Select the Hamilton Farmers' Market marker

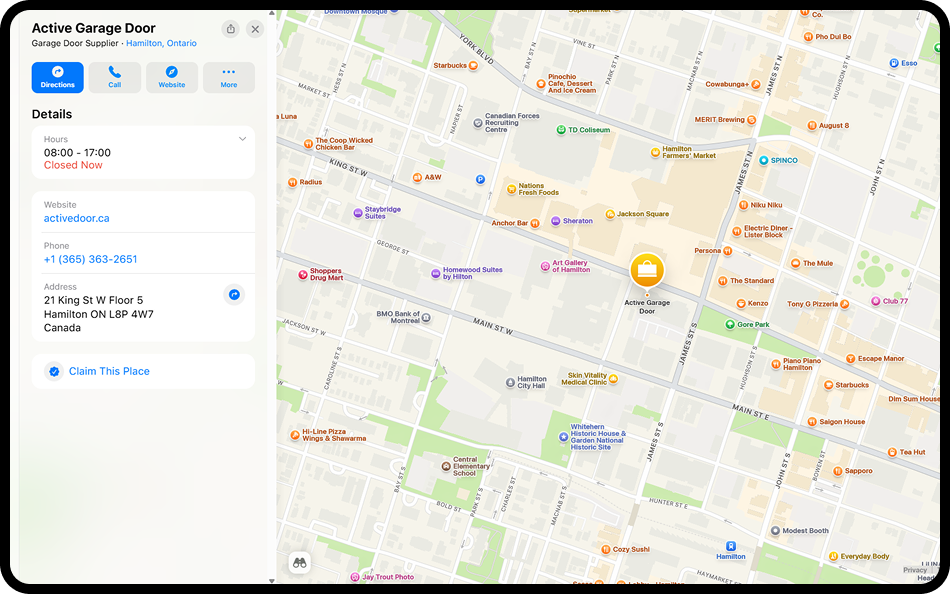[x=655, y=152]
